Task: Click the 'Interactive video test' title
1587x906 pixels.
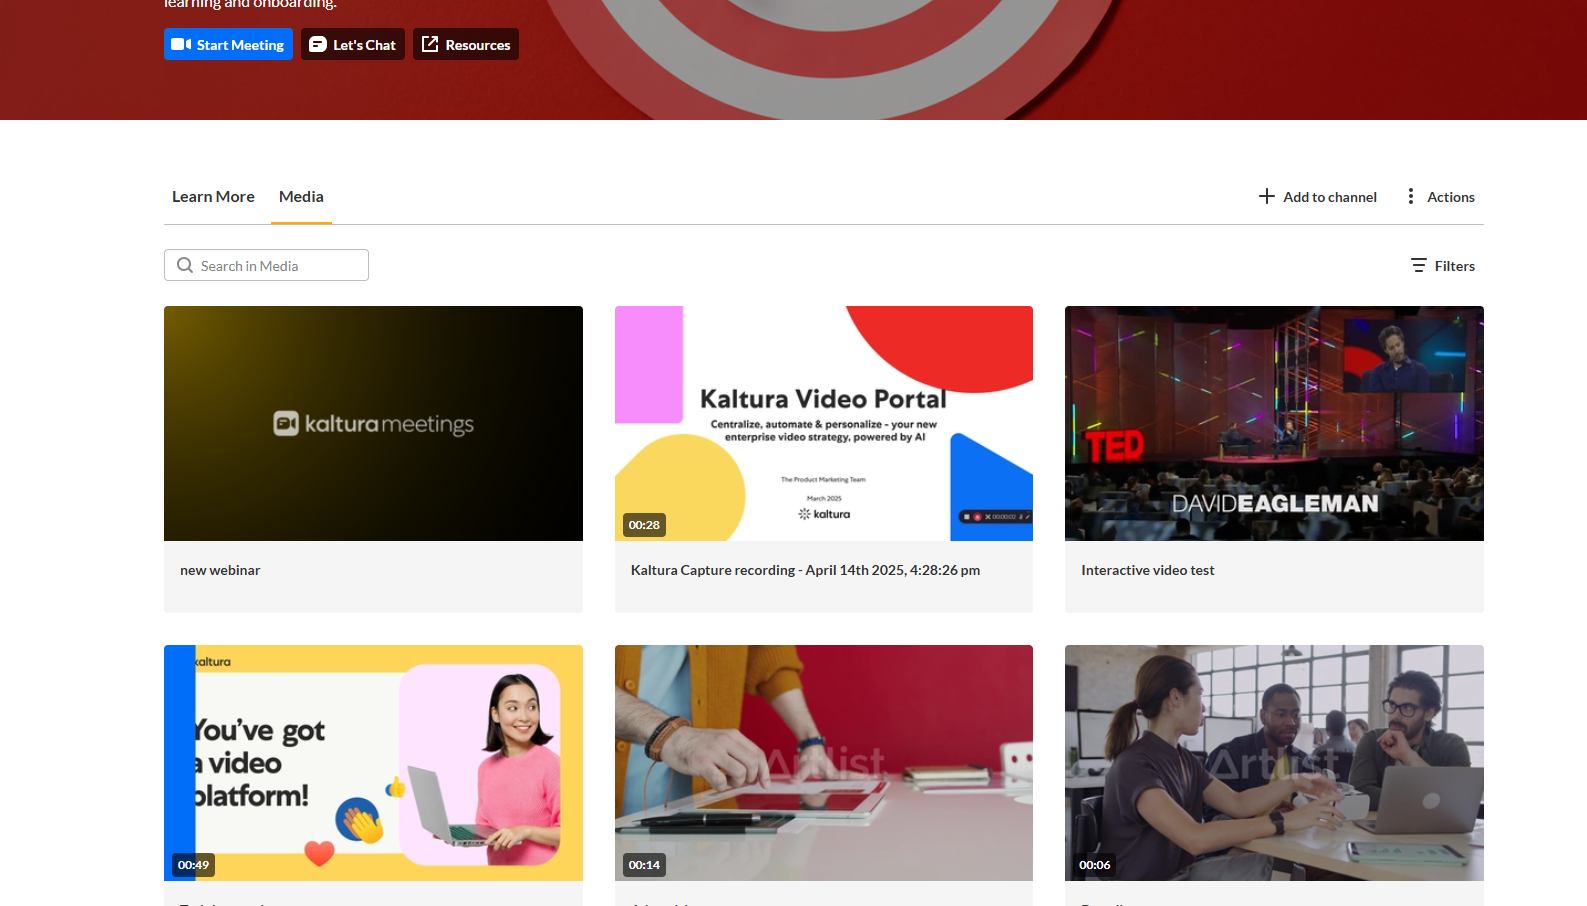Action: pos(1148,570)
